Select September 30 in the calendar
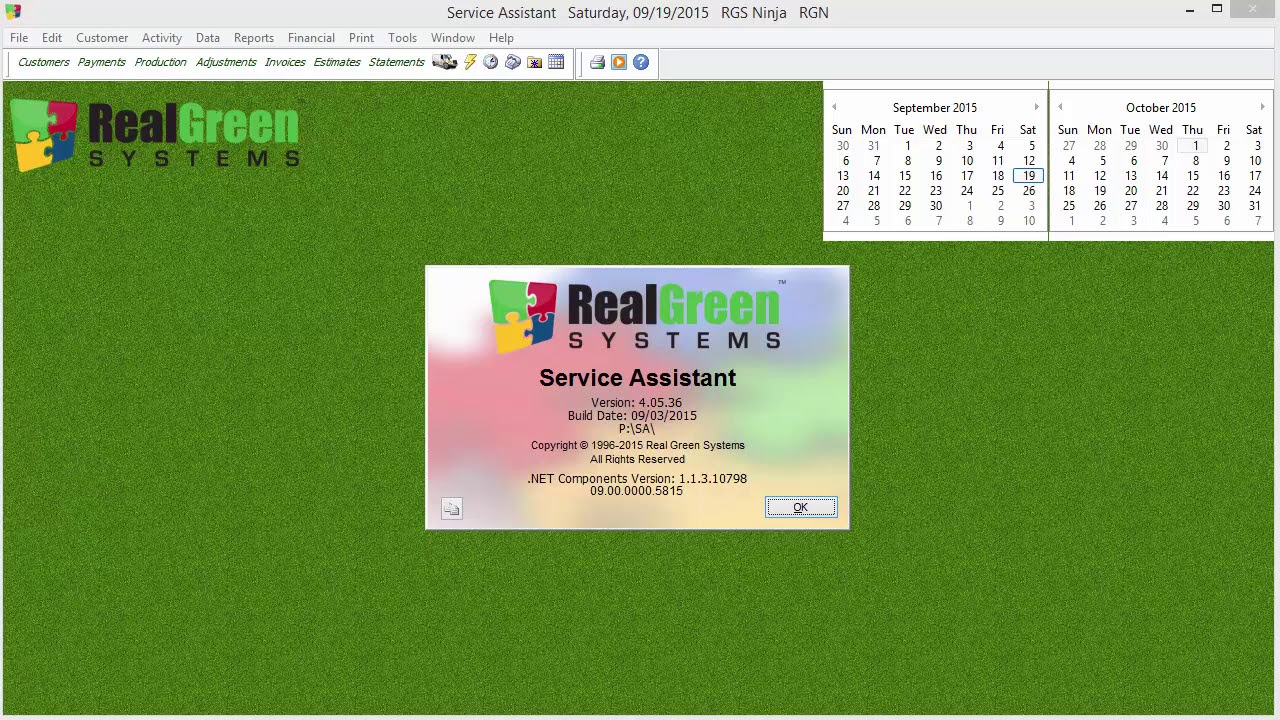Image resolution: width=1280 pixels, height=720 pixels. 936,206
